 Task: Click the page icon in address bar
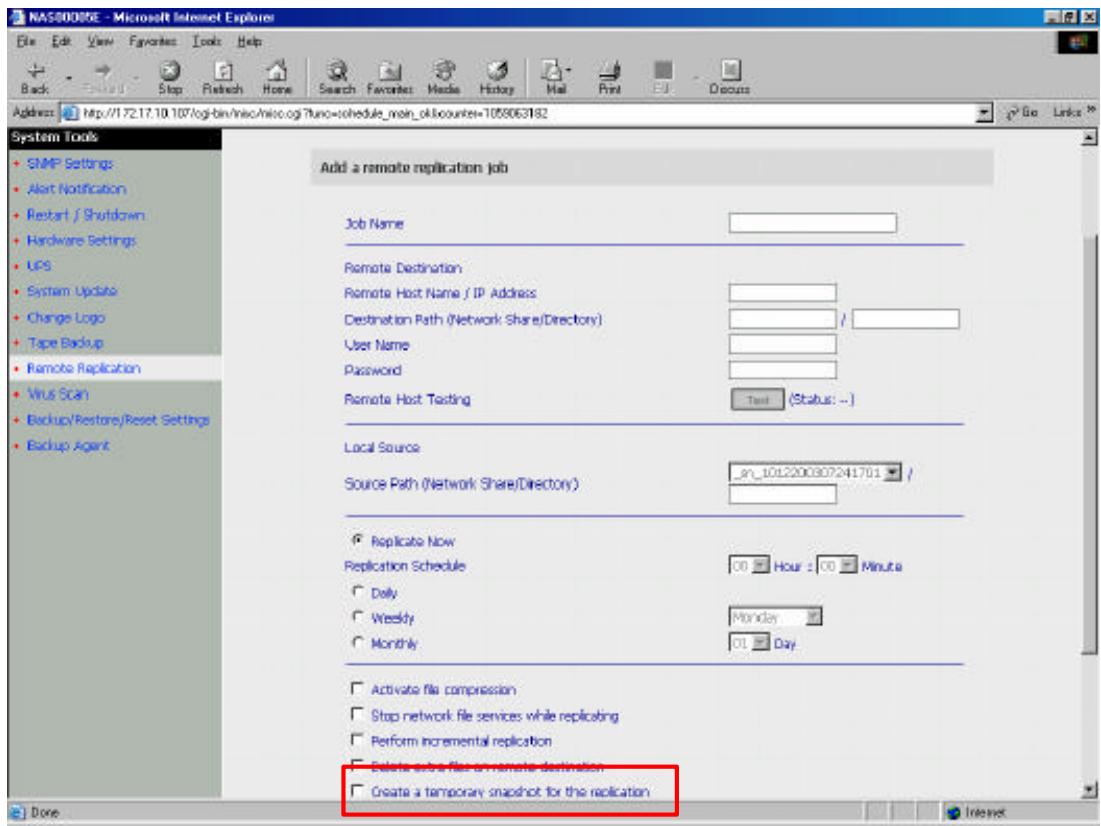[x=69, y=113]
